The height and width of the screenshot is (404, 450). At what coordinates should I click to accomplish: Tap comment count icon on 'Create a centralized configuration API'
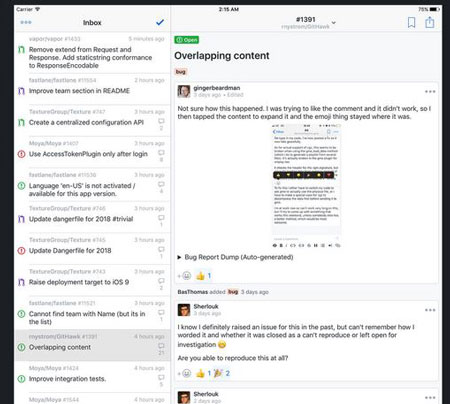pyautogui.click(x=161, y=121)
